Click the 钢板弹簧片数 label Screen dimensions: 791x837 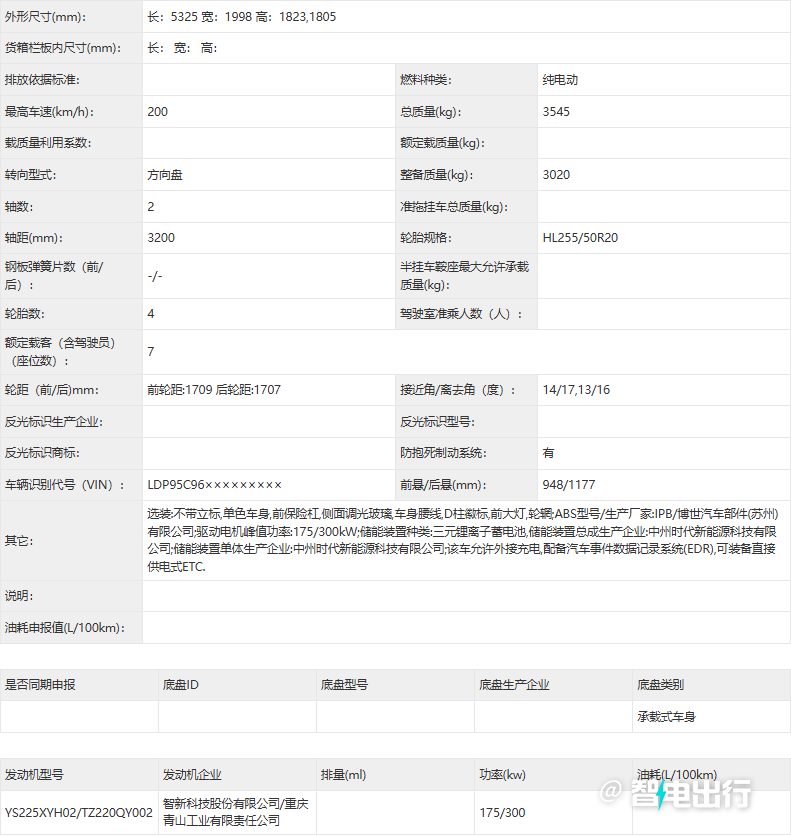tap(54, 275)
